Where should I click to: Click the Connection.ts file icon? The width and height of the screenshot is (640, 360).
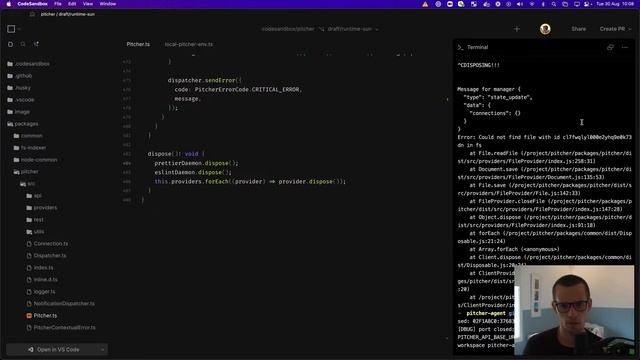pyautogui.click(x=29, y=244)
